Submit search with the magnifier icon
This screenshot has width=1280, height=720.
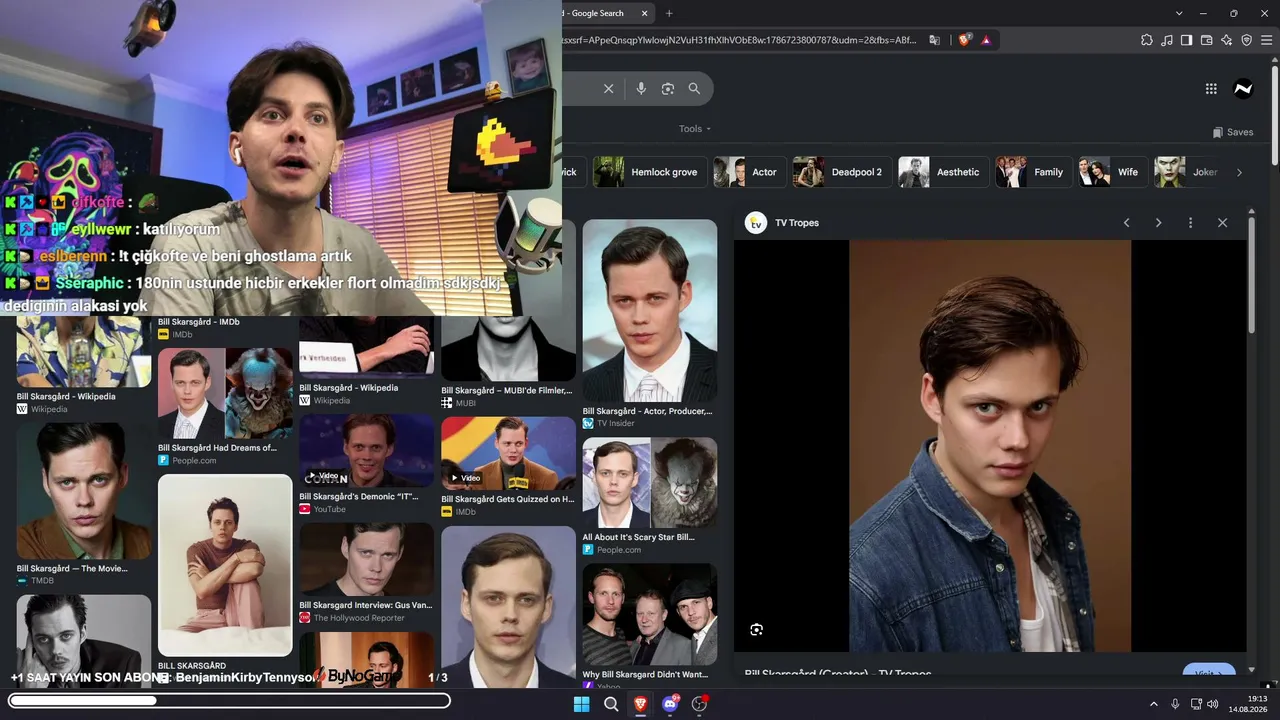[694, 89]
